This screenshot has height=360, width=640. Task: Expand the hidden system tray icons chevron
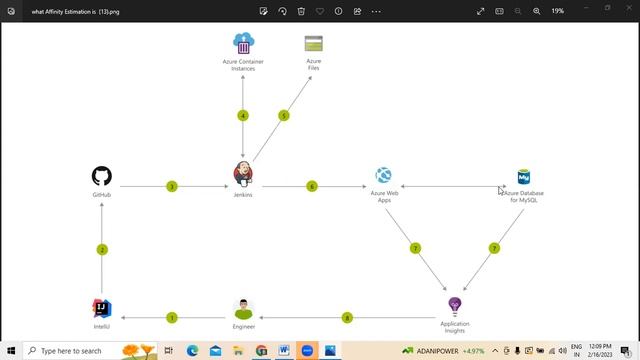pos(495,351)
